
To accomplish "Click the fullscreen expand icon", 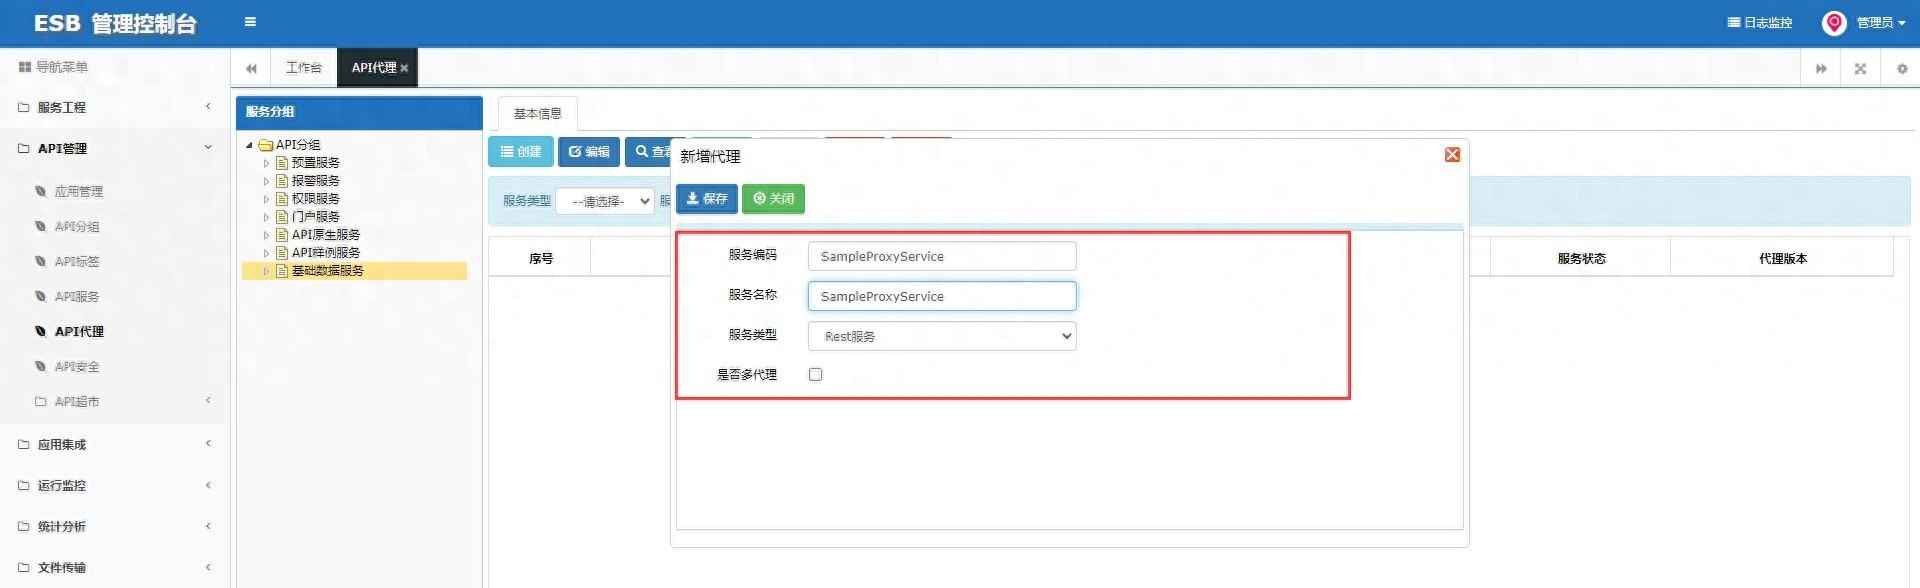I will [x=1860, y=68].
